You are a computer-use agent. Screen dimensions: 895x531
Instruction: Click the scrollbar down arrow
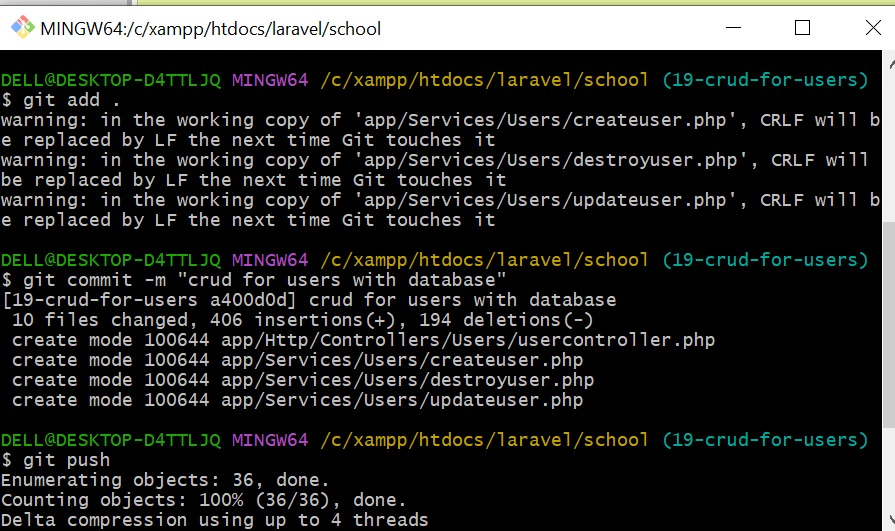tap(889, 519)
